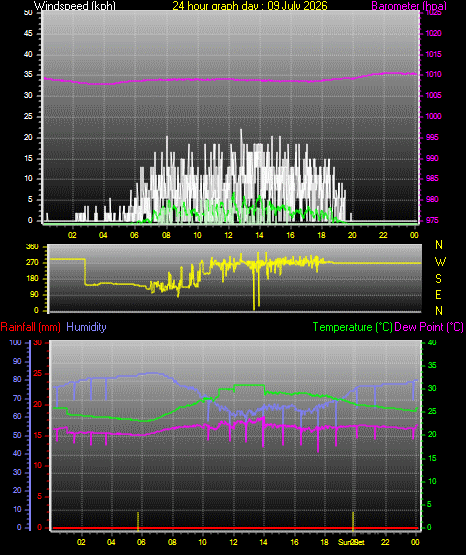466x555 pixels.
Task: Click the '24 hour graph day : 09 July 2026' heading
Action: coord(250,6)
